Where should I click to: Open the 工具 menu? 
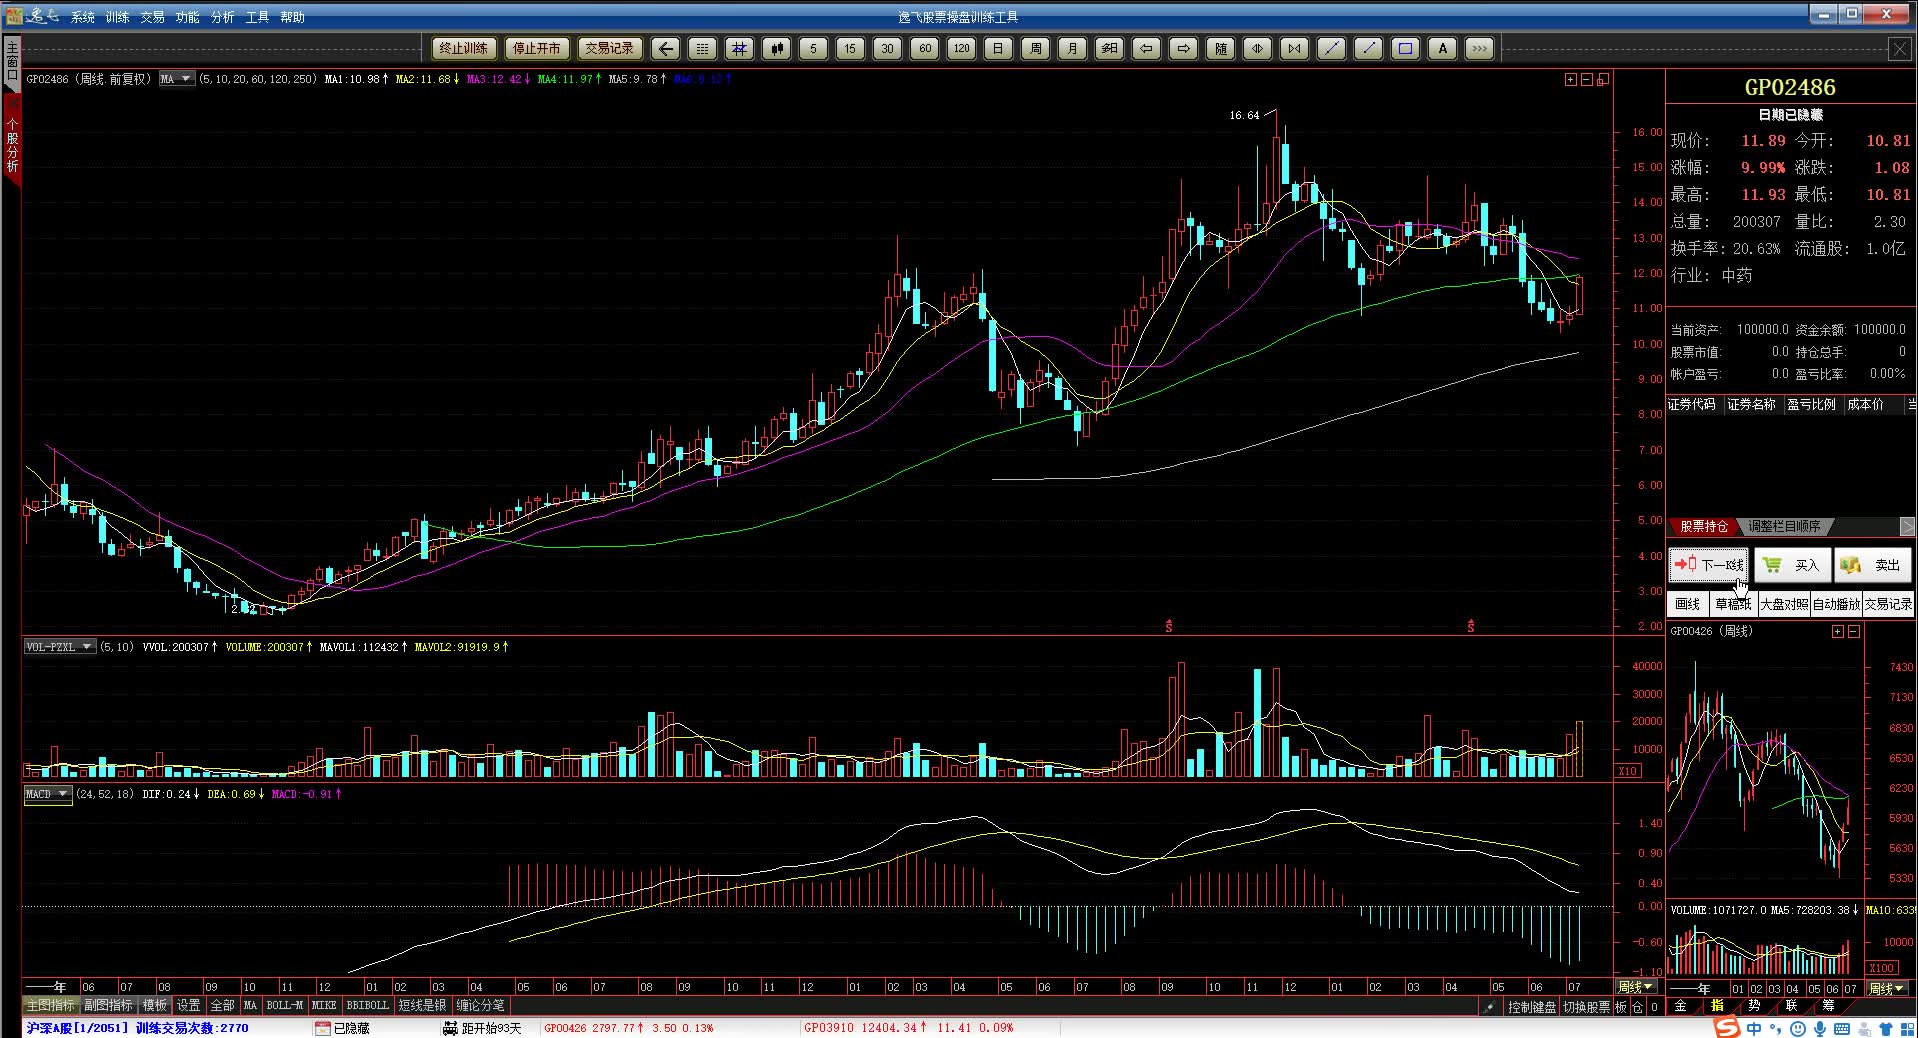258,17
